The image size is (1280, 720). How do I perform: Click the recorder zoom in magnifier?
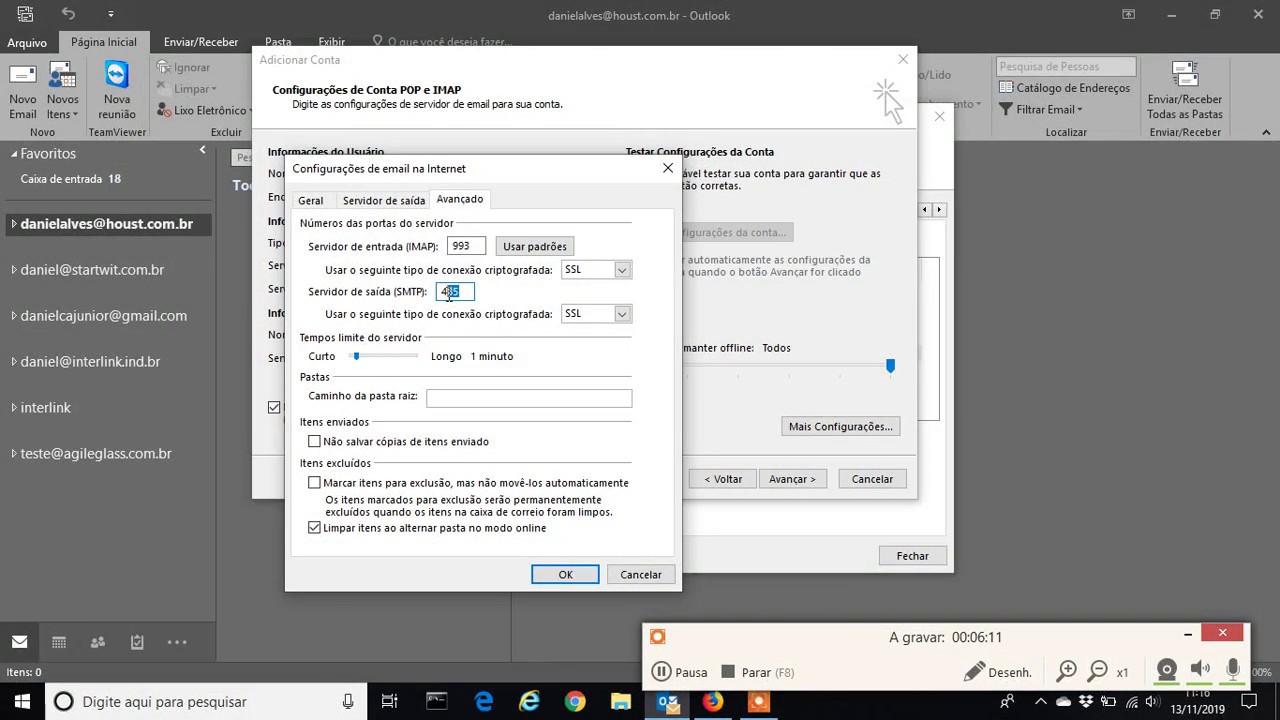point(1067,672)
